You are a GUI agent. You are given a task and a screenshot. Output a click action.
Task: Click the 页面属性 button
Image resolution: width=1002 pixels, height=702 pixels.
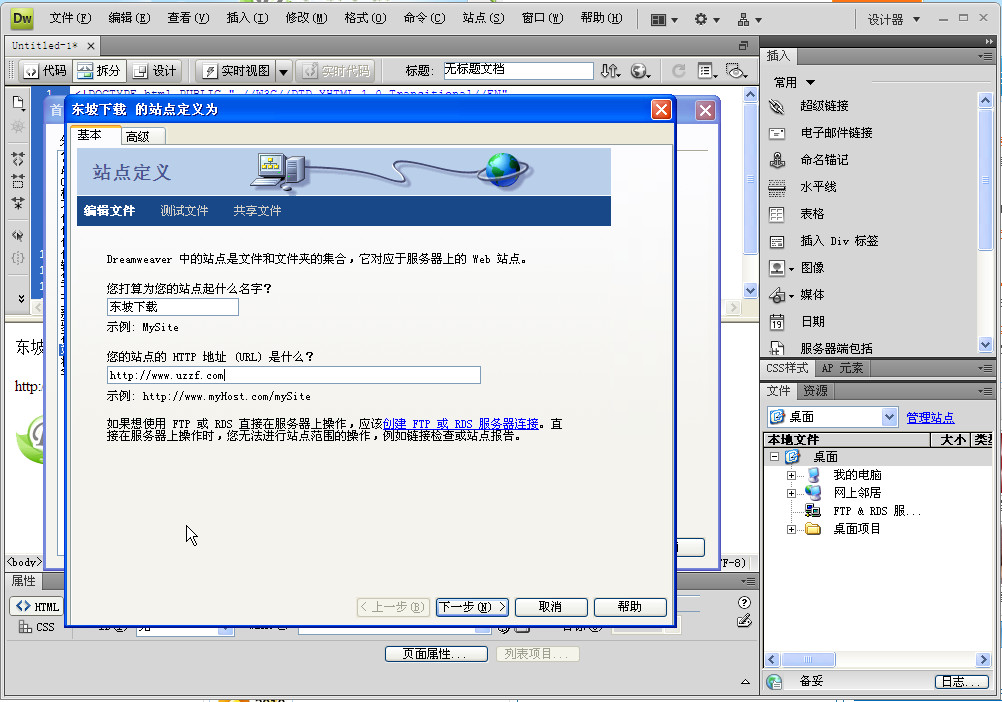click(x=436, y=654)
